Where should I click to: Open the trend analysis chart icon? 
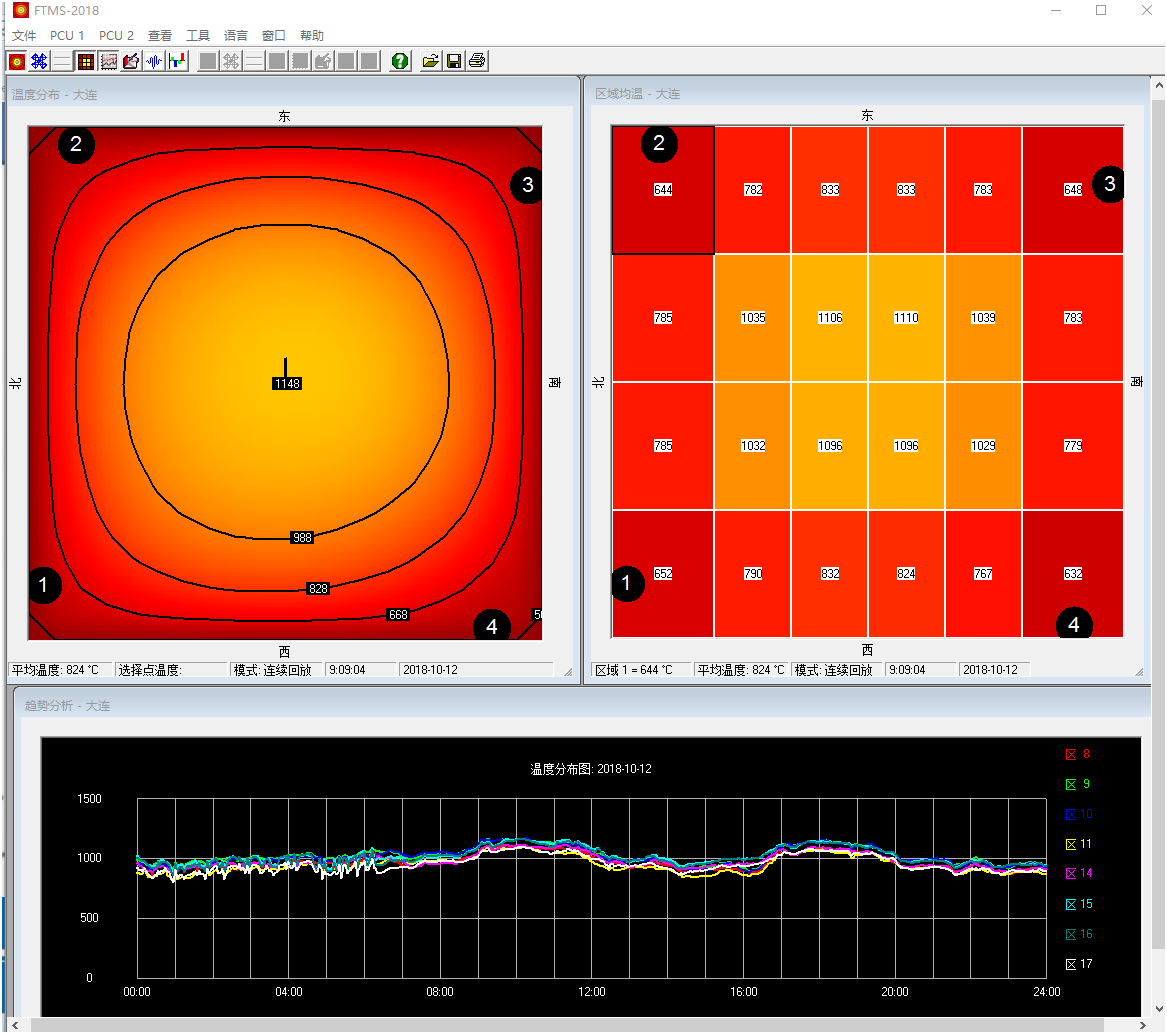click(x=109, y=61)
